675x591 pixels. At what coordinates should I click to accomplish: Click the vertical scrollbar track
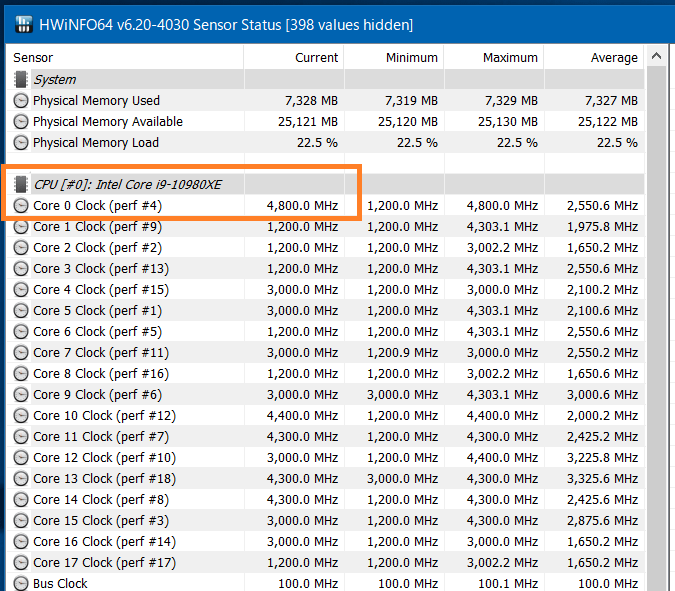coord(656,329)
